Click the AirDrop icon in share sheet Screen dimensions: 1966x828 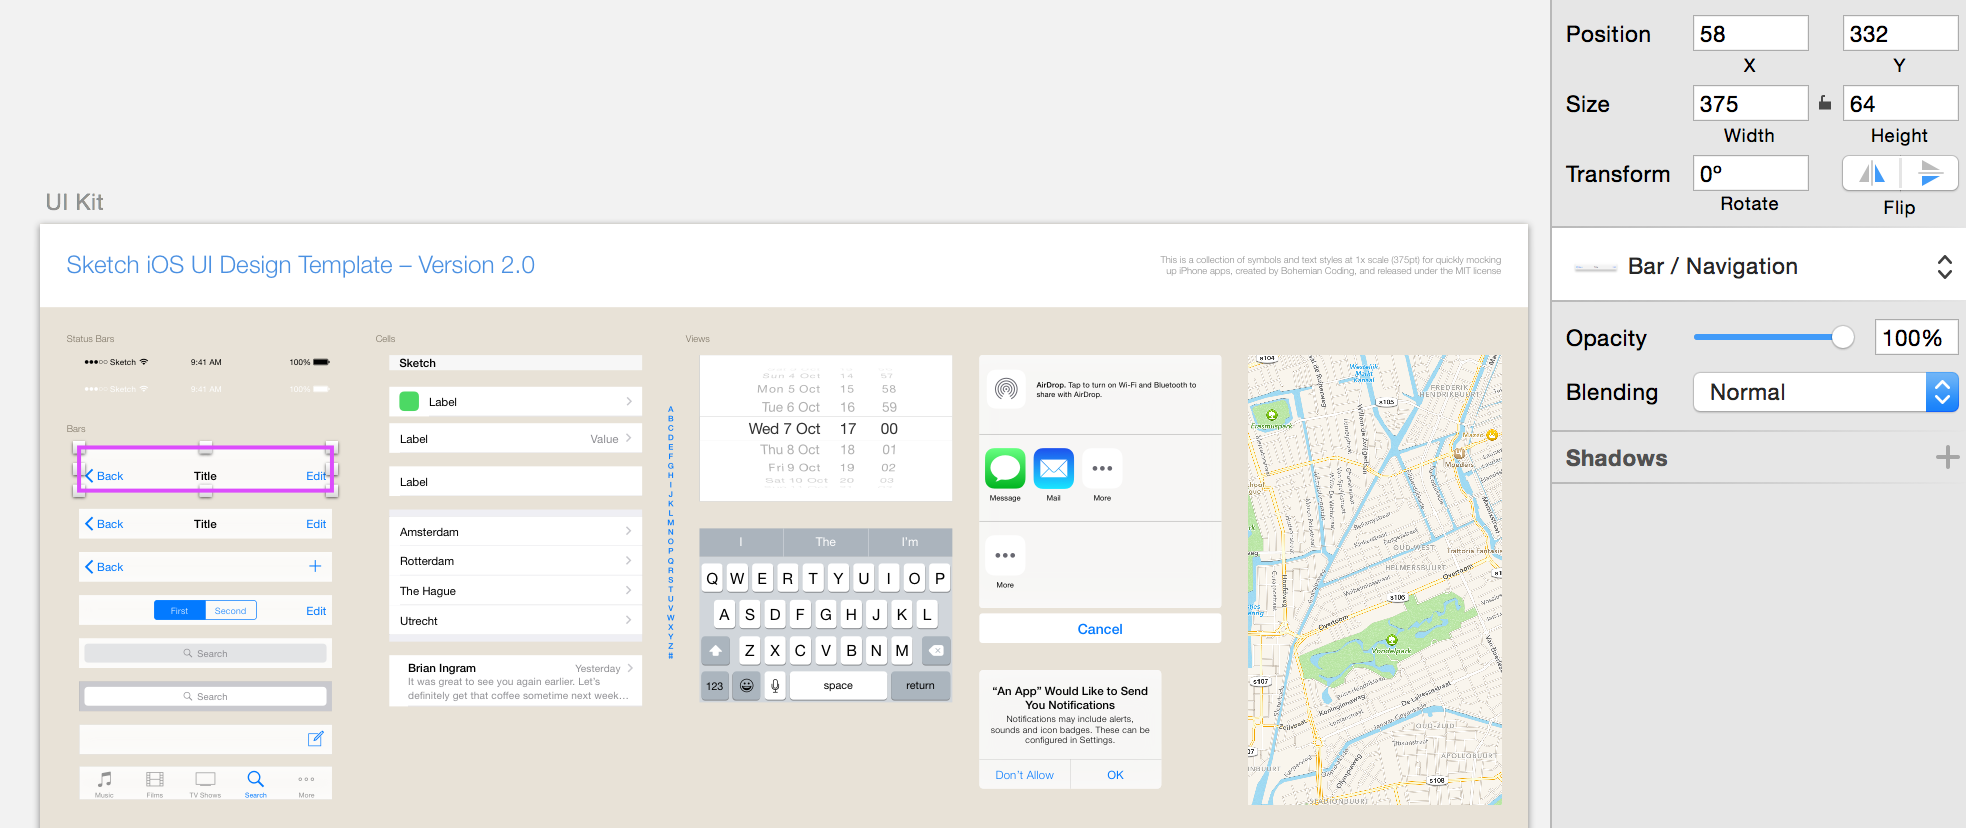coord(1006,389)
